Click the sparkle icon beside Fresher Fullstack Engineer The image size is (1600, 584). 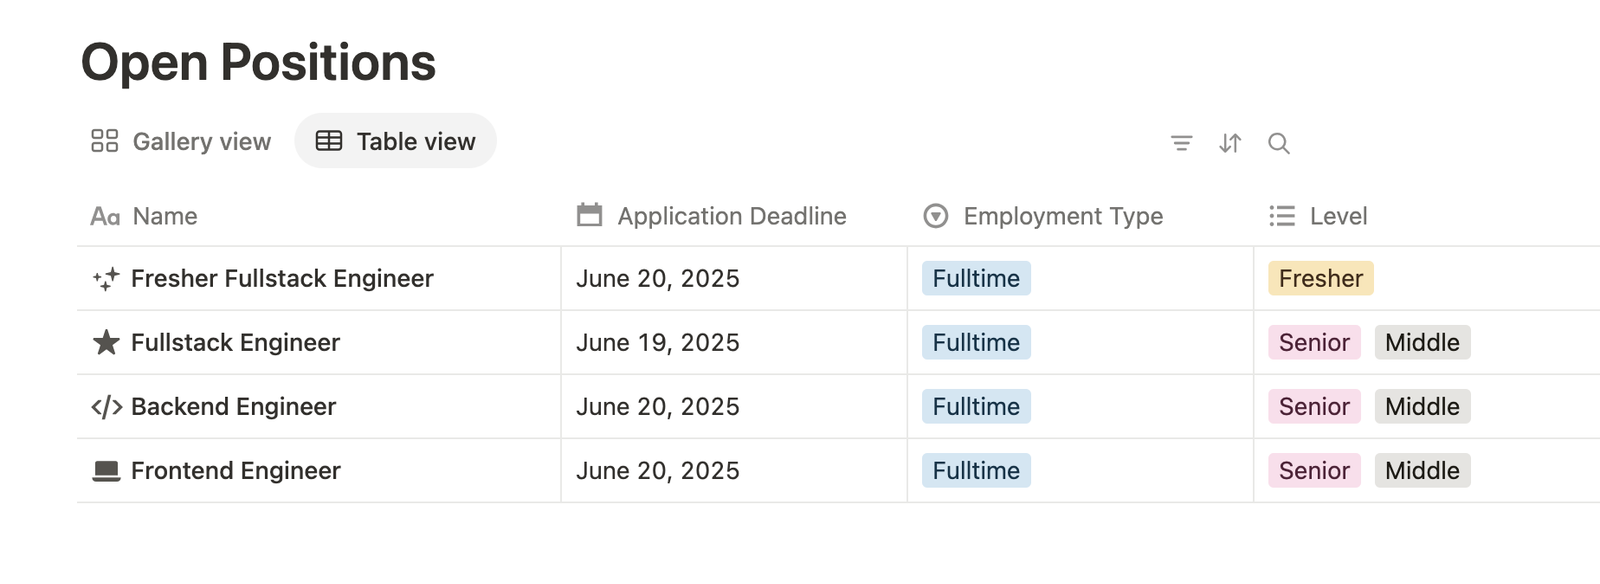[x=106, y=279]
